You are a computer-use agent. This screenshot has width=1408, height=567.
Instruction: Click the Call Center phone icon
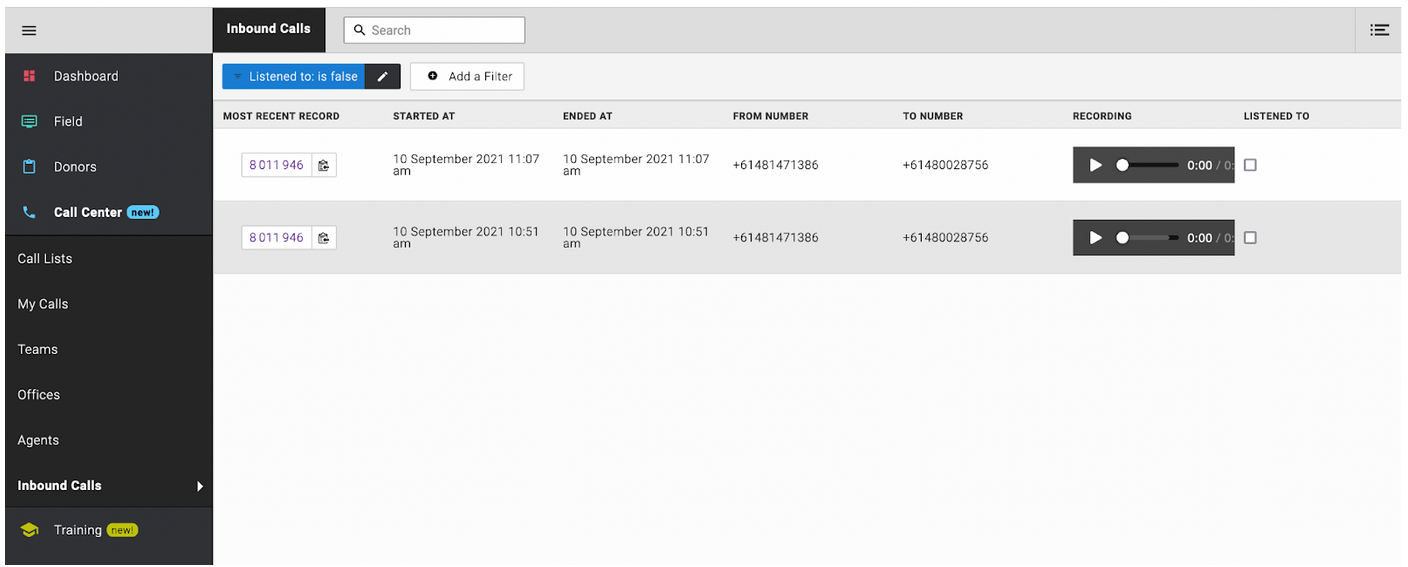click(x=29, y=212)
